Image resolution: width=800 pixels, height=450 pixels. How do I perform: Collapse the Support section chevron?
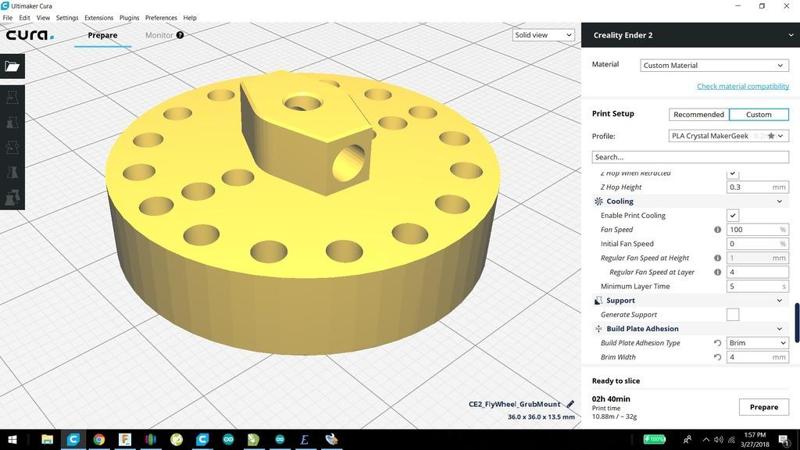tap(780, 301)
